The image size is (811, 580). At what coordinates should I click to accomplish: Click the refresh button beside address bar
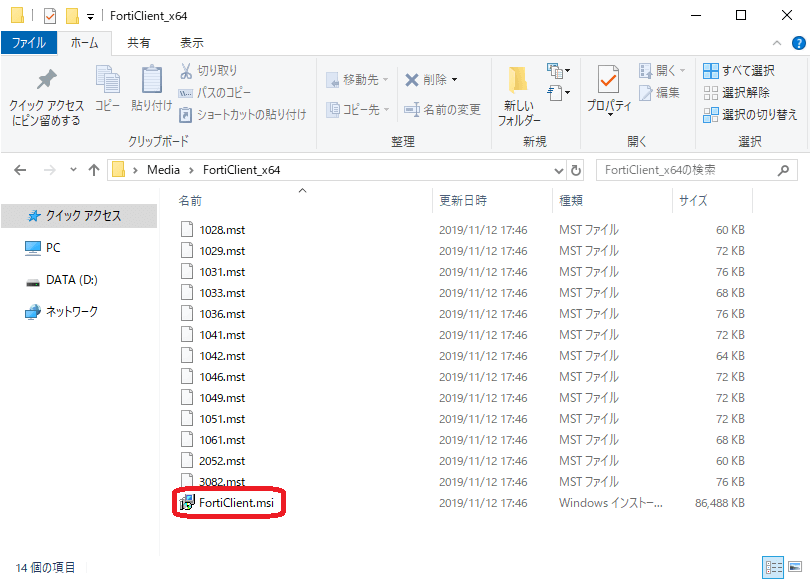[x=575, y=170]
